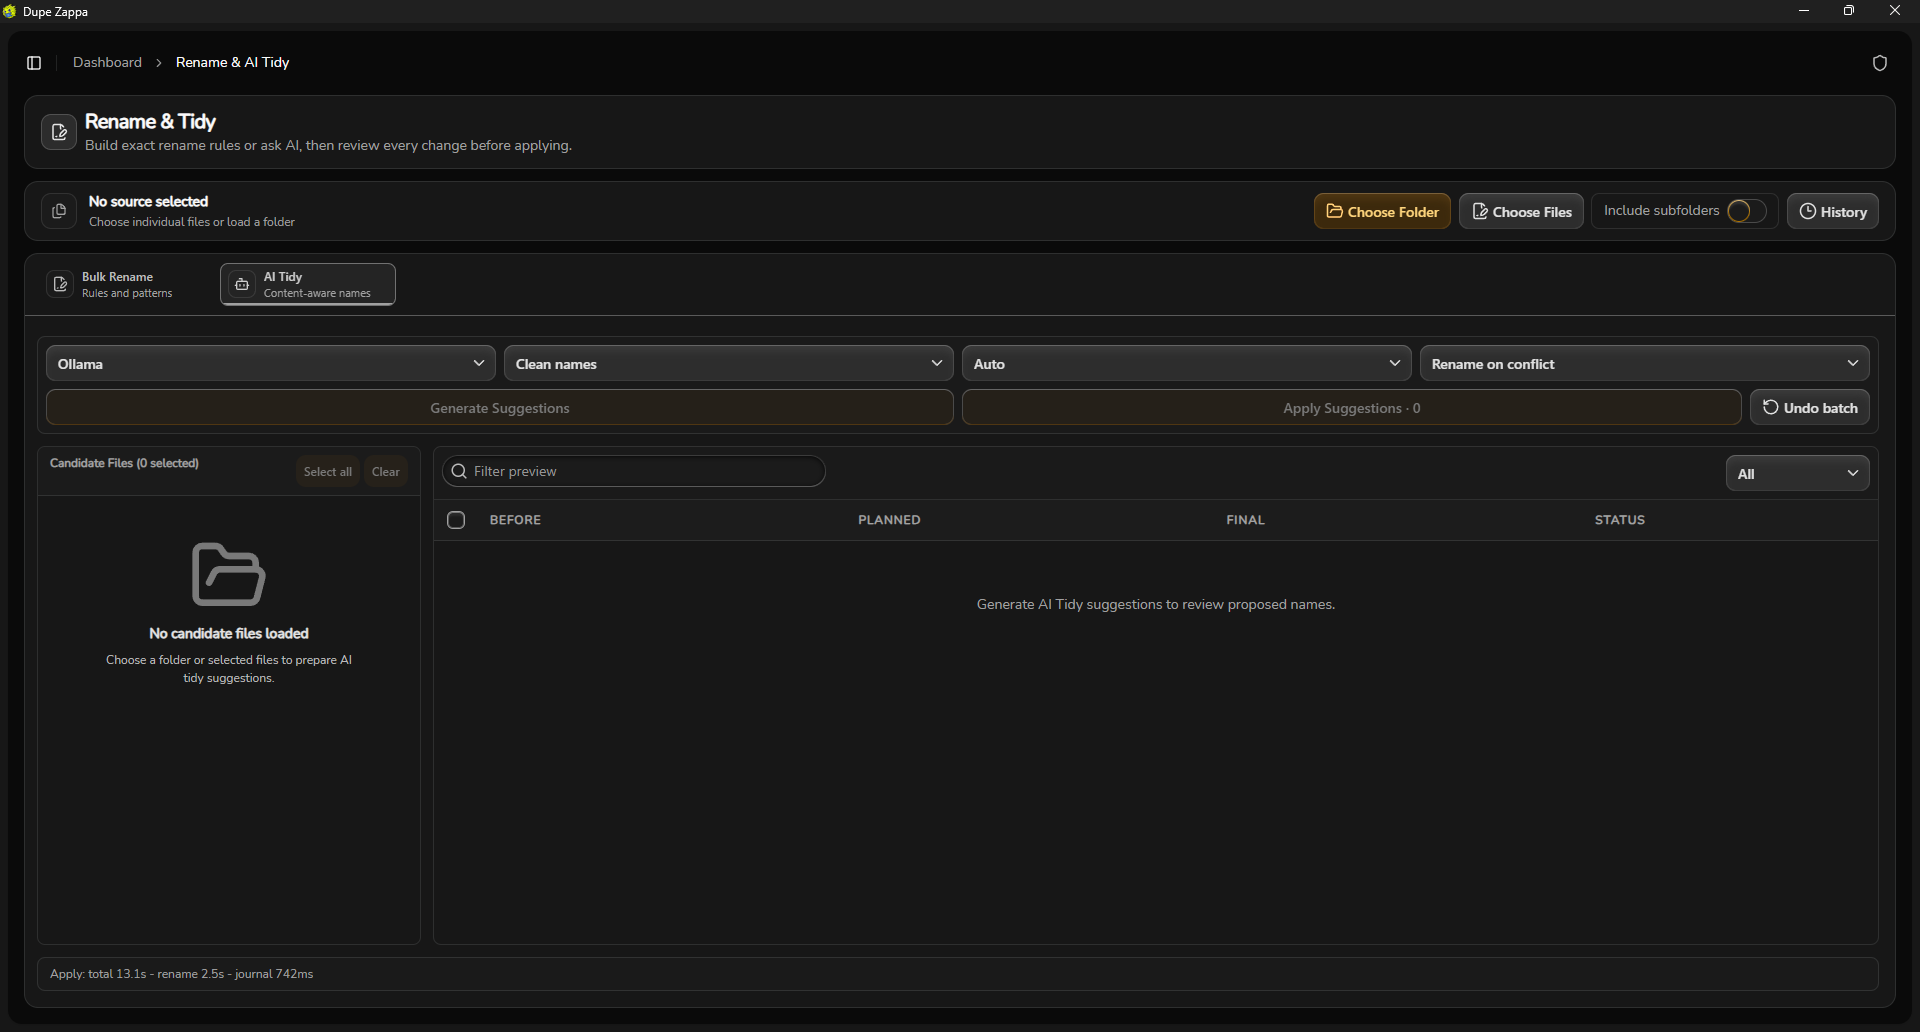Click the FINAL column header
1920x1032 pixels.
coord(1245,520)
